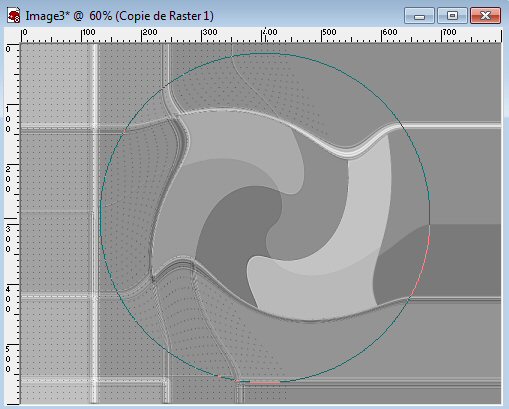Click the 300 mark on horizontal ruler
This screenshot has width=509, height=409.
(210, 32)
